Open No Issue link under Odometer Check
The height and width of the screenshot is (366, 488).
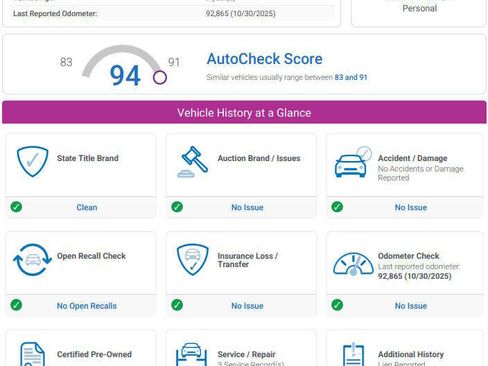(x=411, y=306)
